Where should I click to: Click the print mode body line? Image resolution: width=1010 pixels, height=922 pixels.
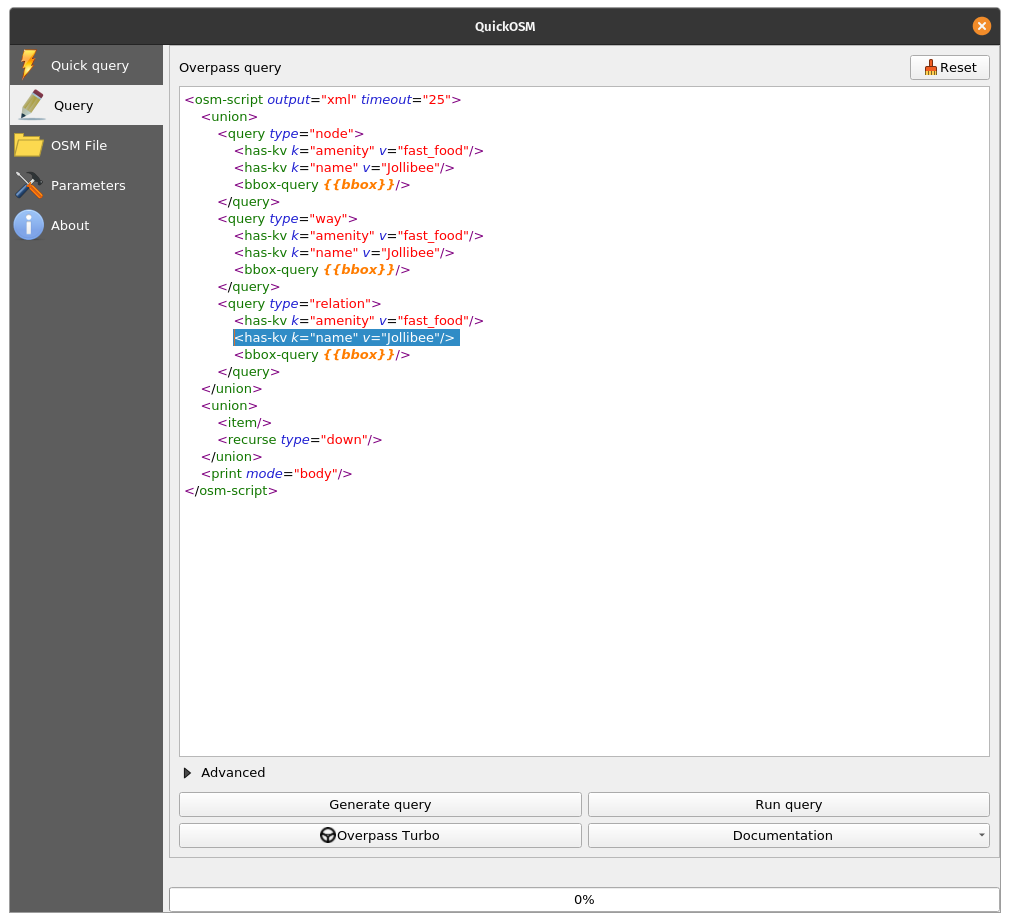pyautogui.click(x=276, y=474)
